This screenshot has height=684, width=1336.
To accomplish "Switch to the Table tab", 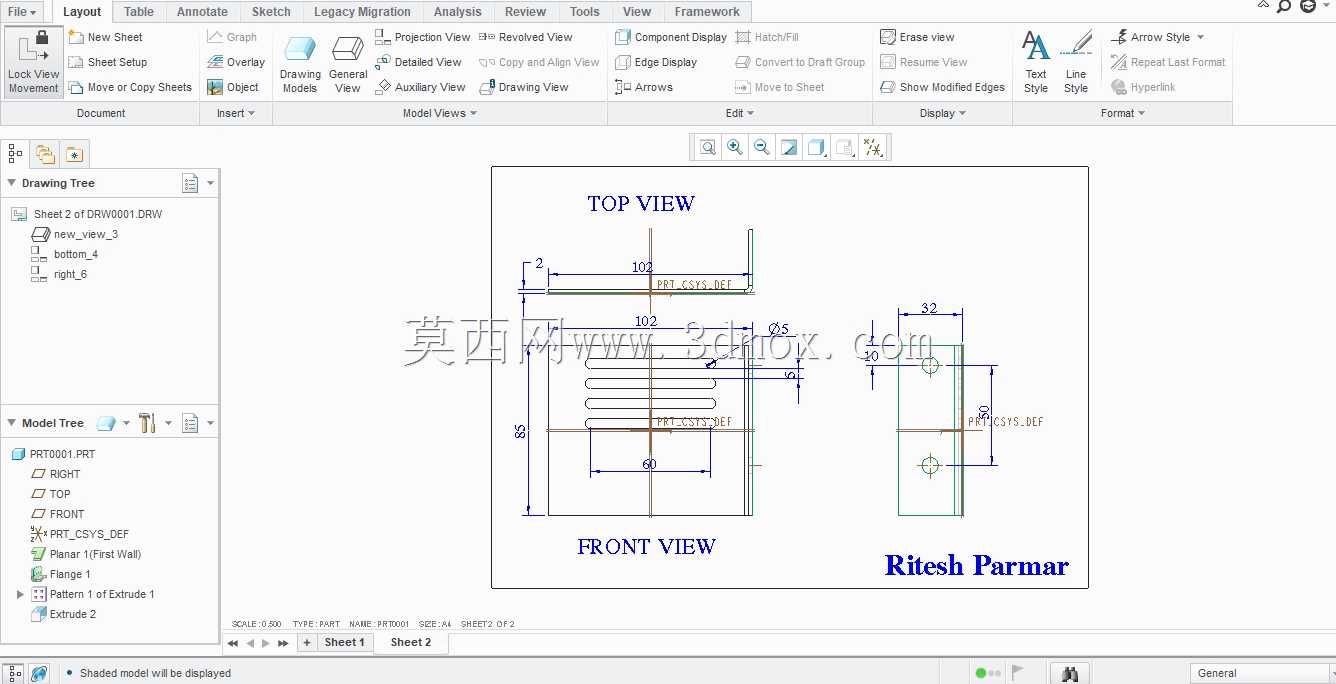I will 139,12.
